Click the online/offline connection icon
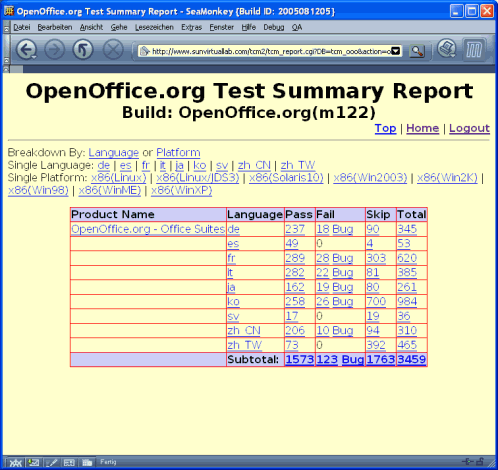 point(467,462)
